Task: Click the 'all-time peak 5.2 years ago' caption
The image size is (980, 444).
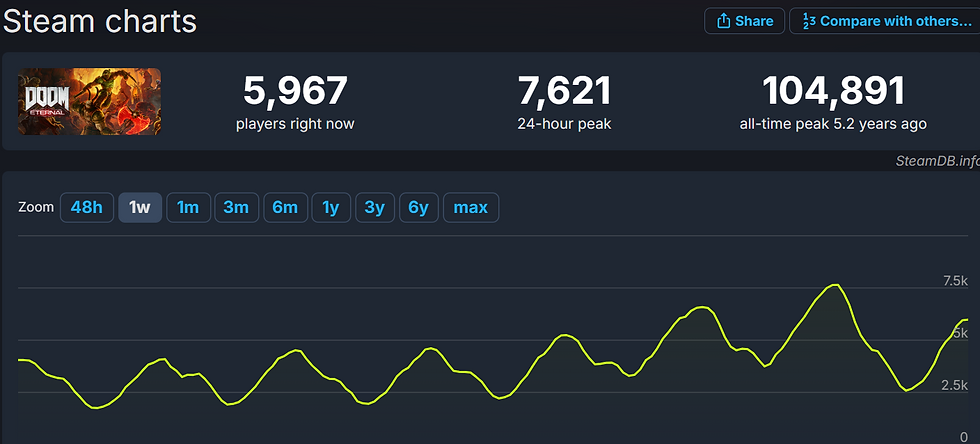Action: coord(833,124)
